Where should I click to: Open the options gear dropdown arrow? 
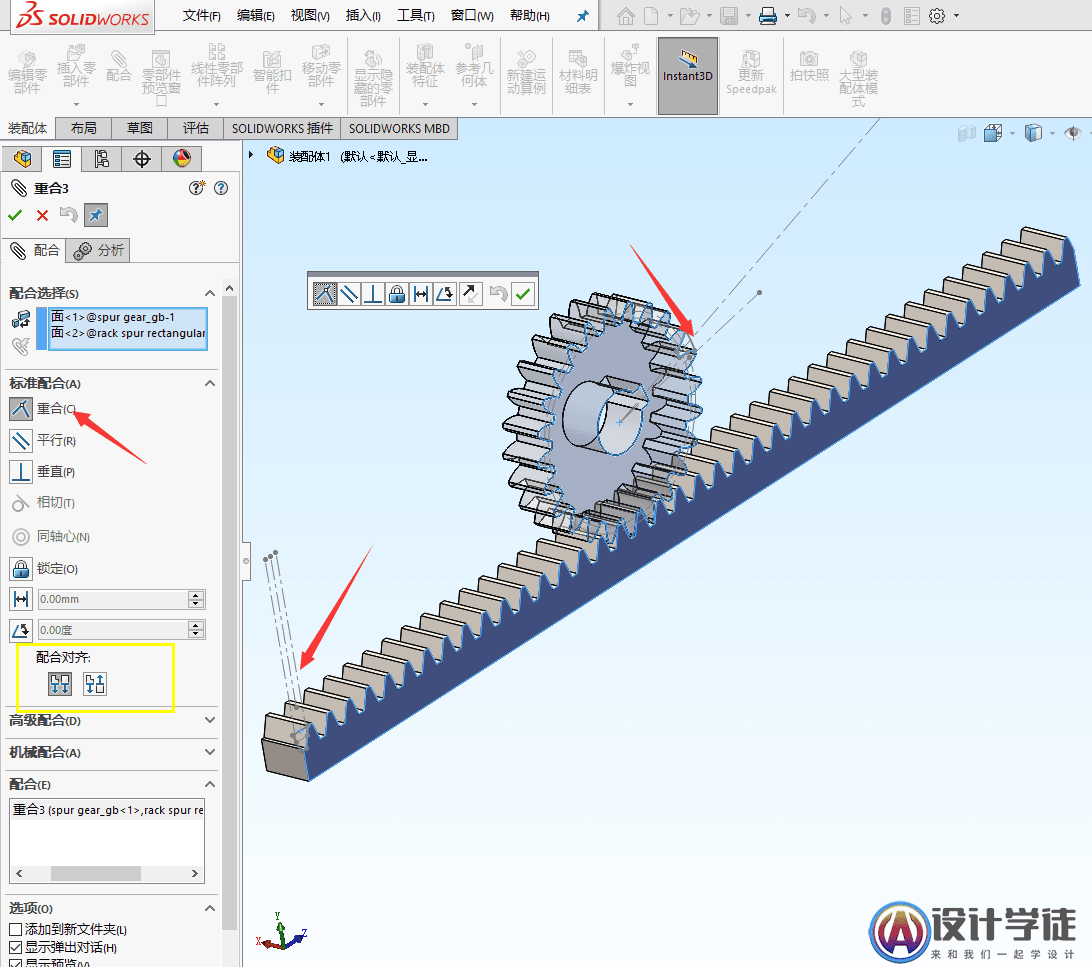click(x=957, y=16)
